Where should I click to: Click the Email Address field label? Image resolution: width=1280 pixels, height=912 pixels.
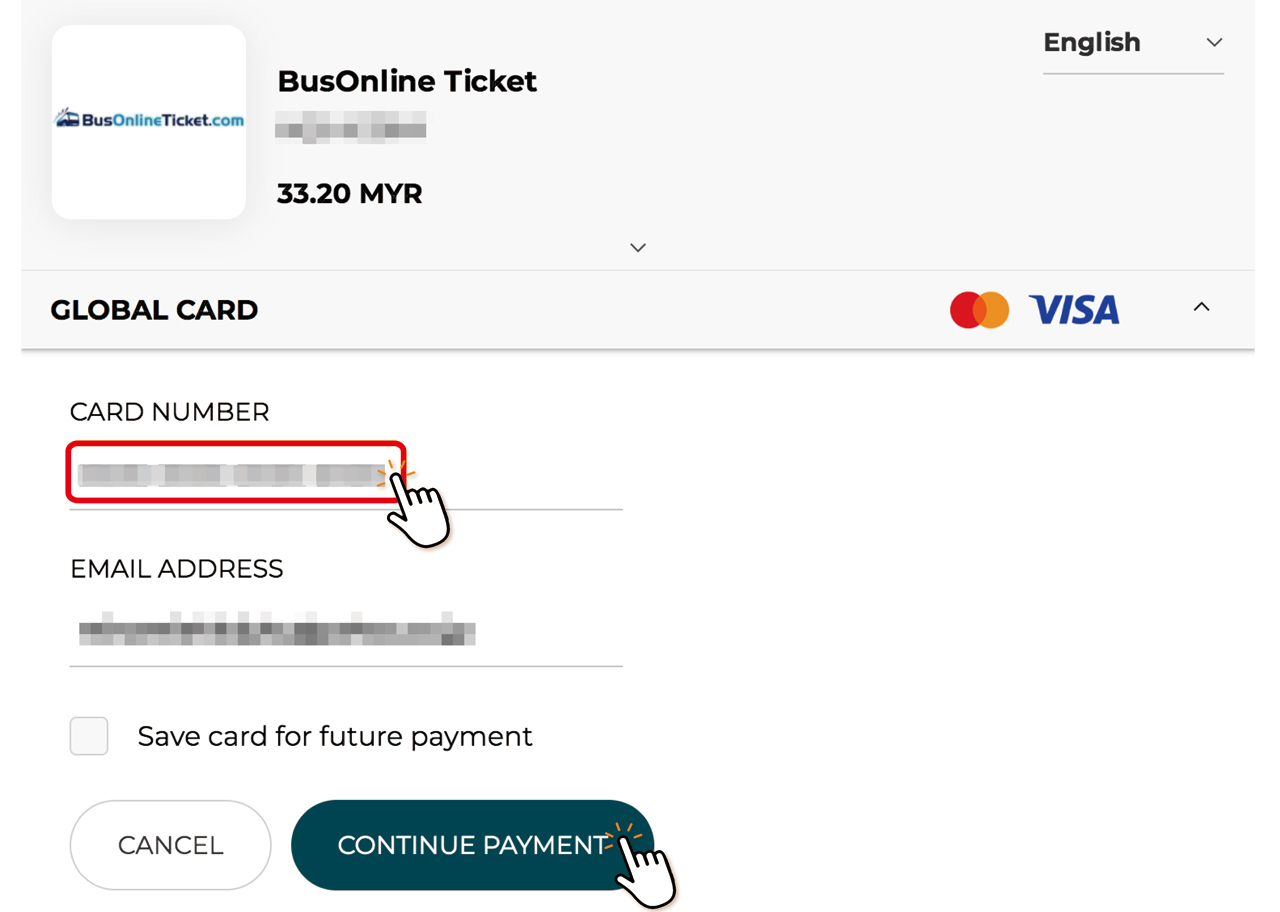176,569
